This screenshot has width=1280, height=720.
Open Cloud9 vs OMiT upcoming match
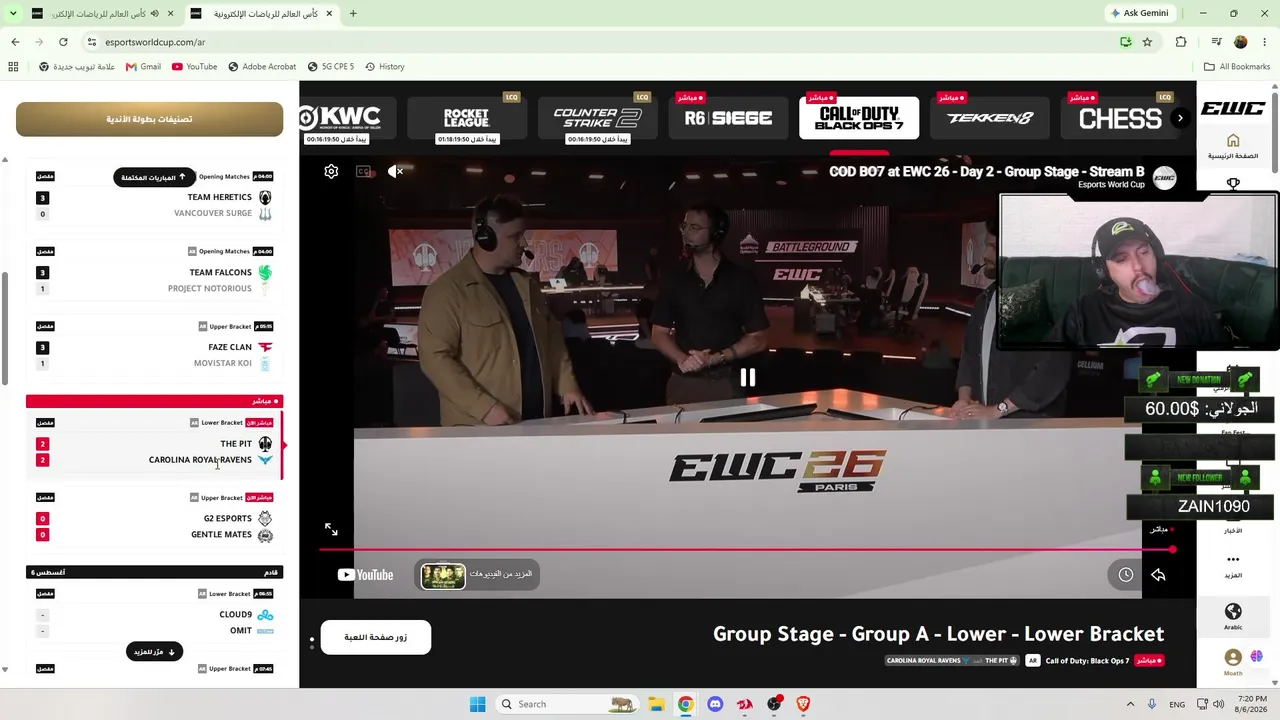(154, 613)
